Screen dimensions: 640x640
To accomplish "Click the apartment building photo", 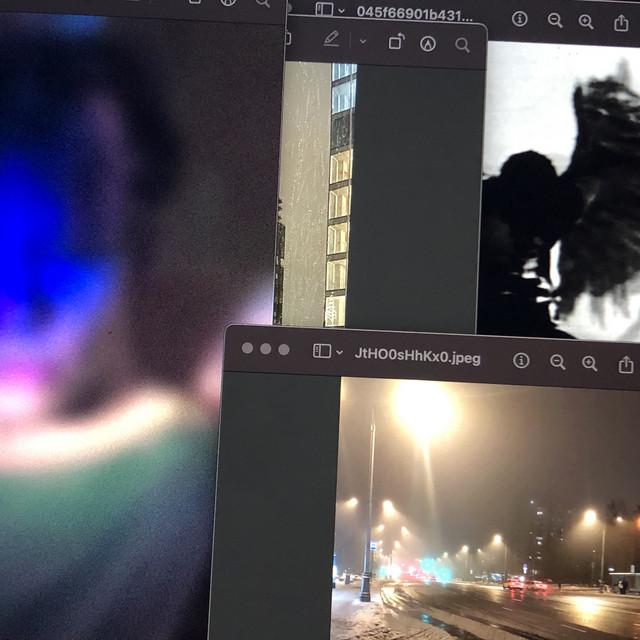I will click(x=313, y=194).
